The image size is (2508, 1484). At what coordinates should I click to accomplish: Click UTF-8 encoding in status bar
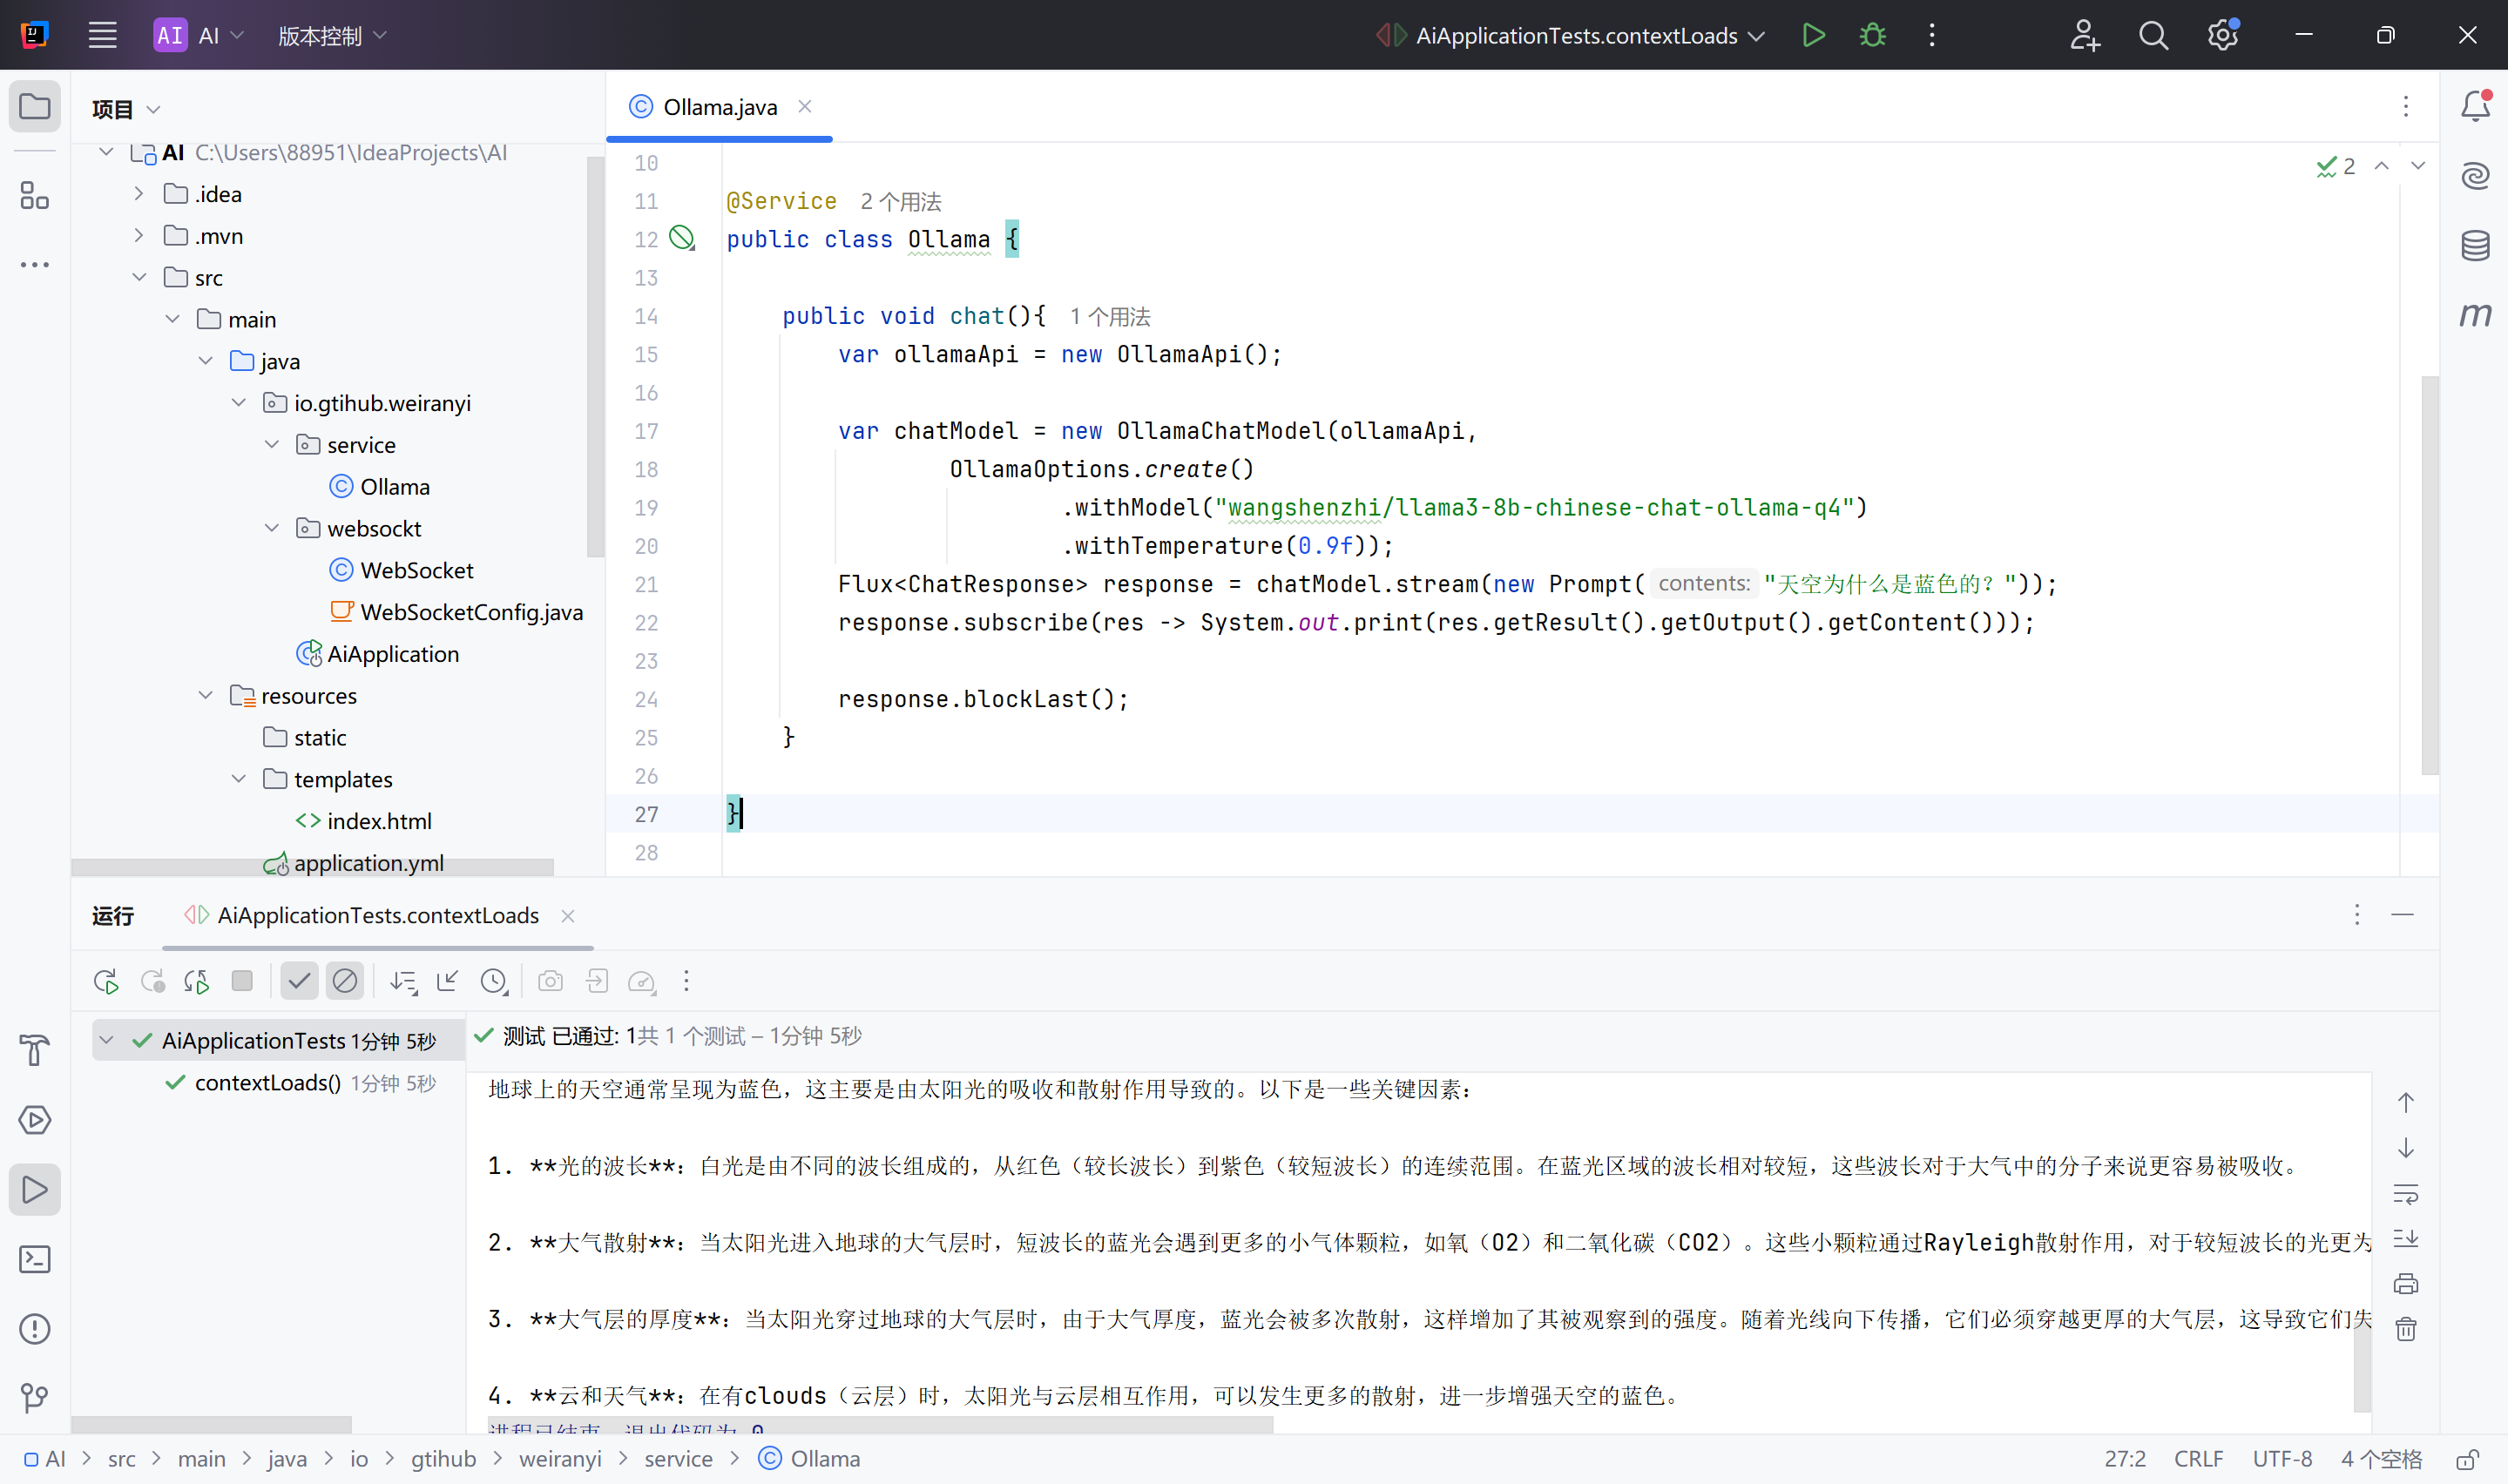pyautogui.click(x=2282, y=1459)
